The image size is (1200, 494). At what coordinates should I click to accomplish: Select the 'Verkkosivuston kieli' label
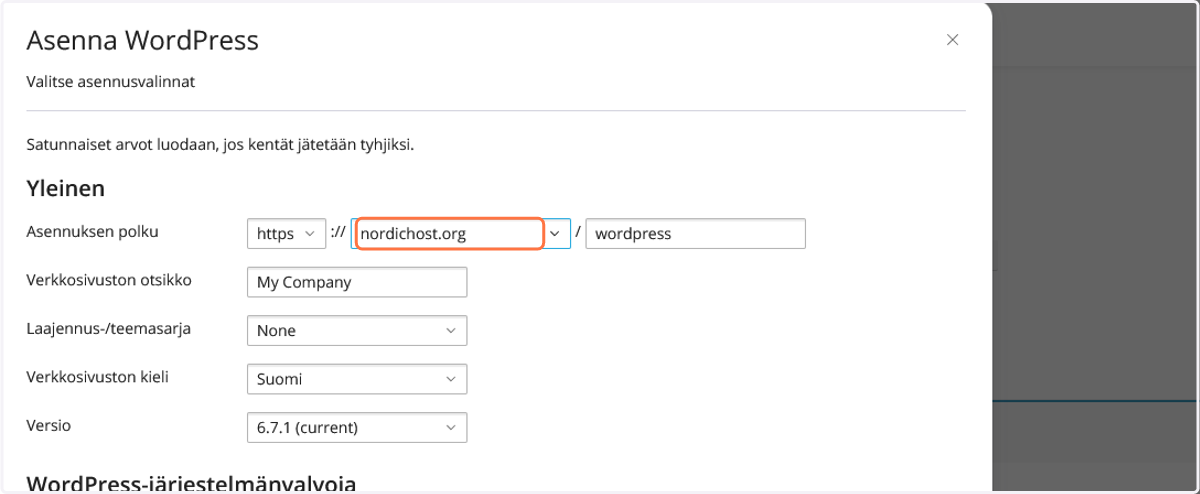pyautogui.click(x=97, y=377)
